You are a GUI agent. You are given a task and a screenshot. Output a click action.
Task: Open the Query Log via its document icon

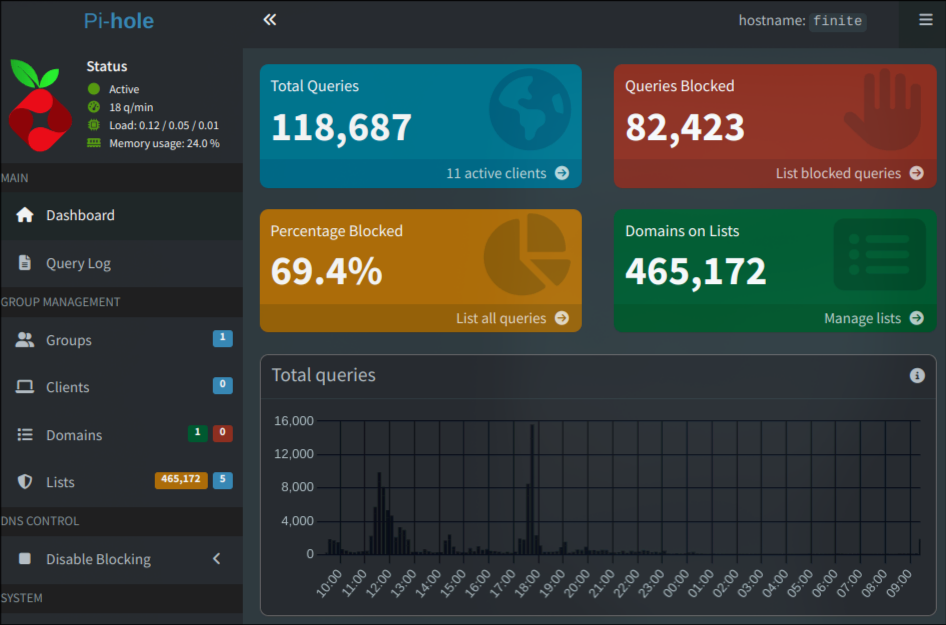click(24, 263)
